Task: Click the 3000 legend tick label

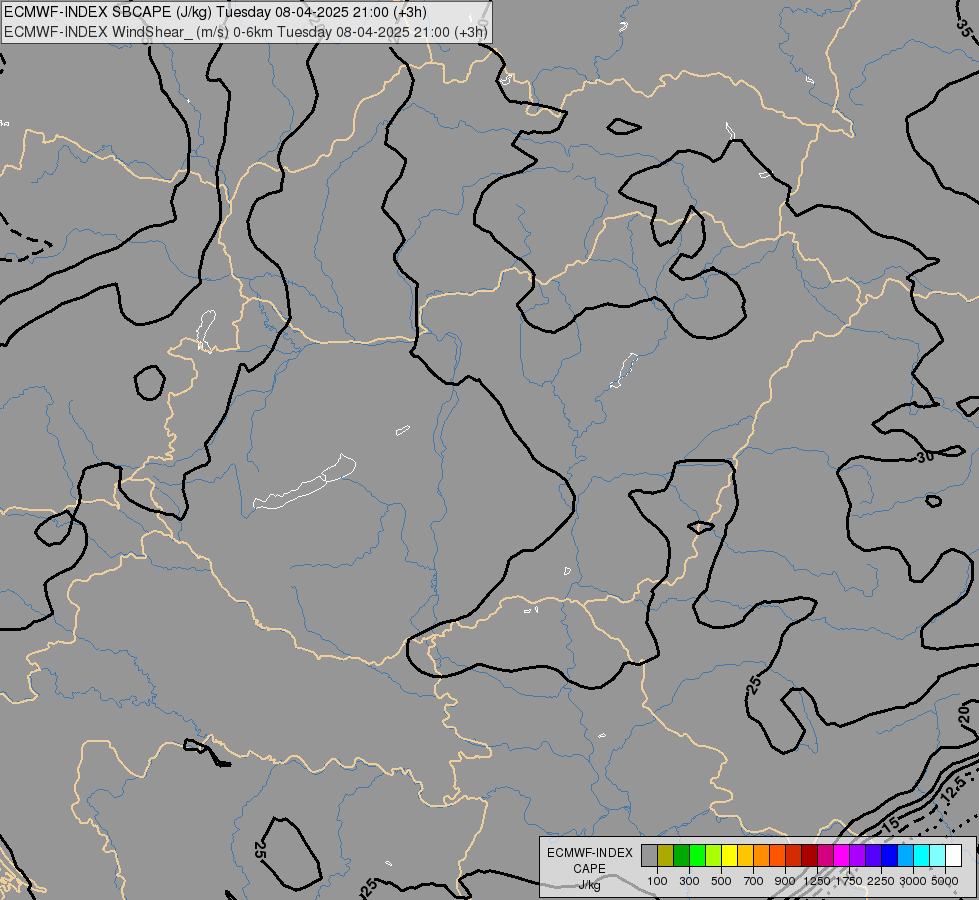Action: coord(913,881)
